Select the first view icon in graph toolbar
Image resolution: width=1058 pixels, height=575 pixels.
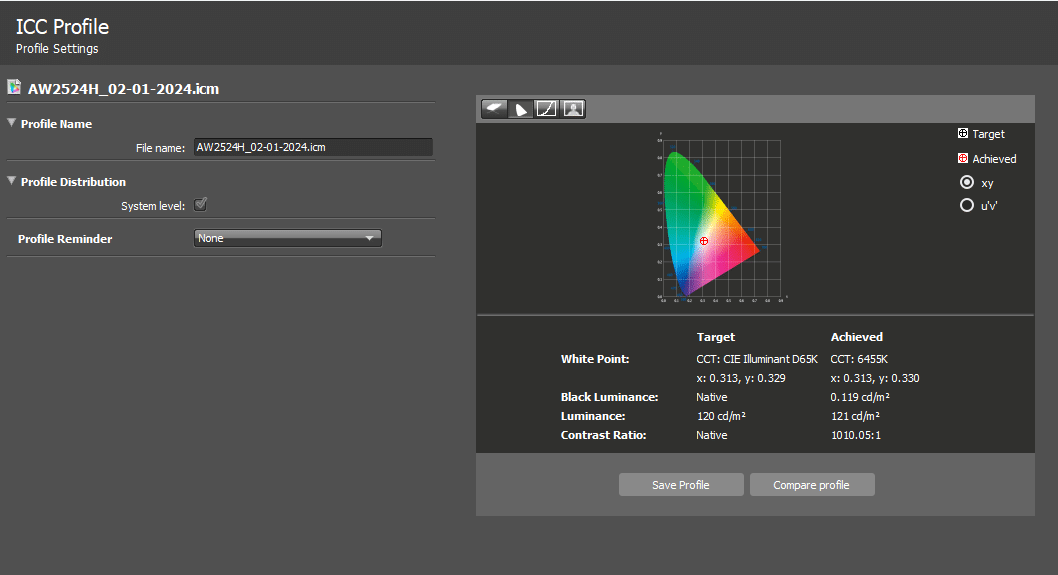[x=494, y=109]
